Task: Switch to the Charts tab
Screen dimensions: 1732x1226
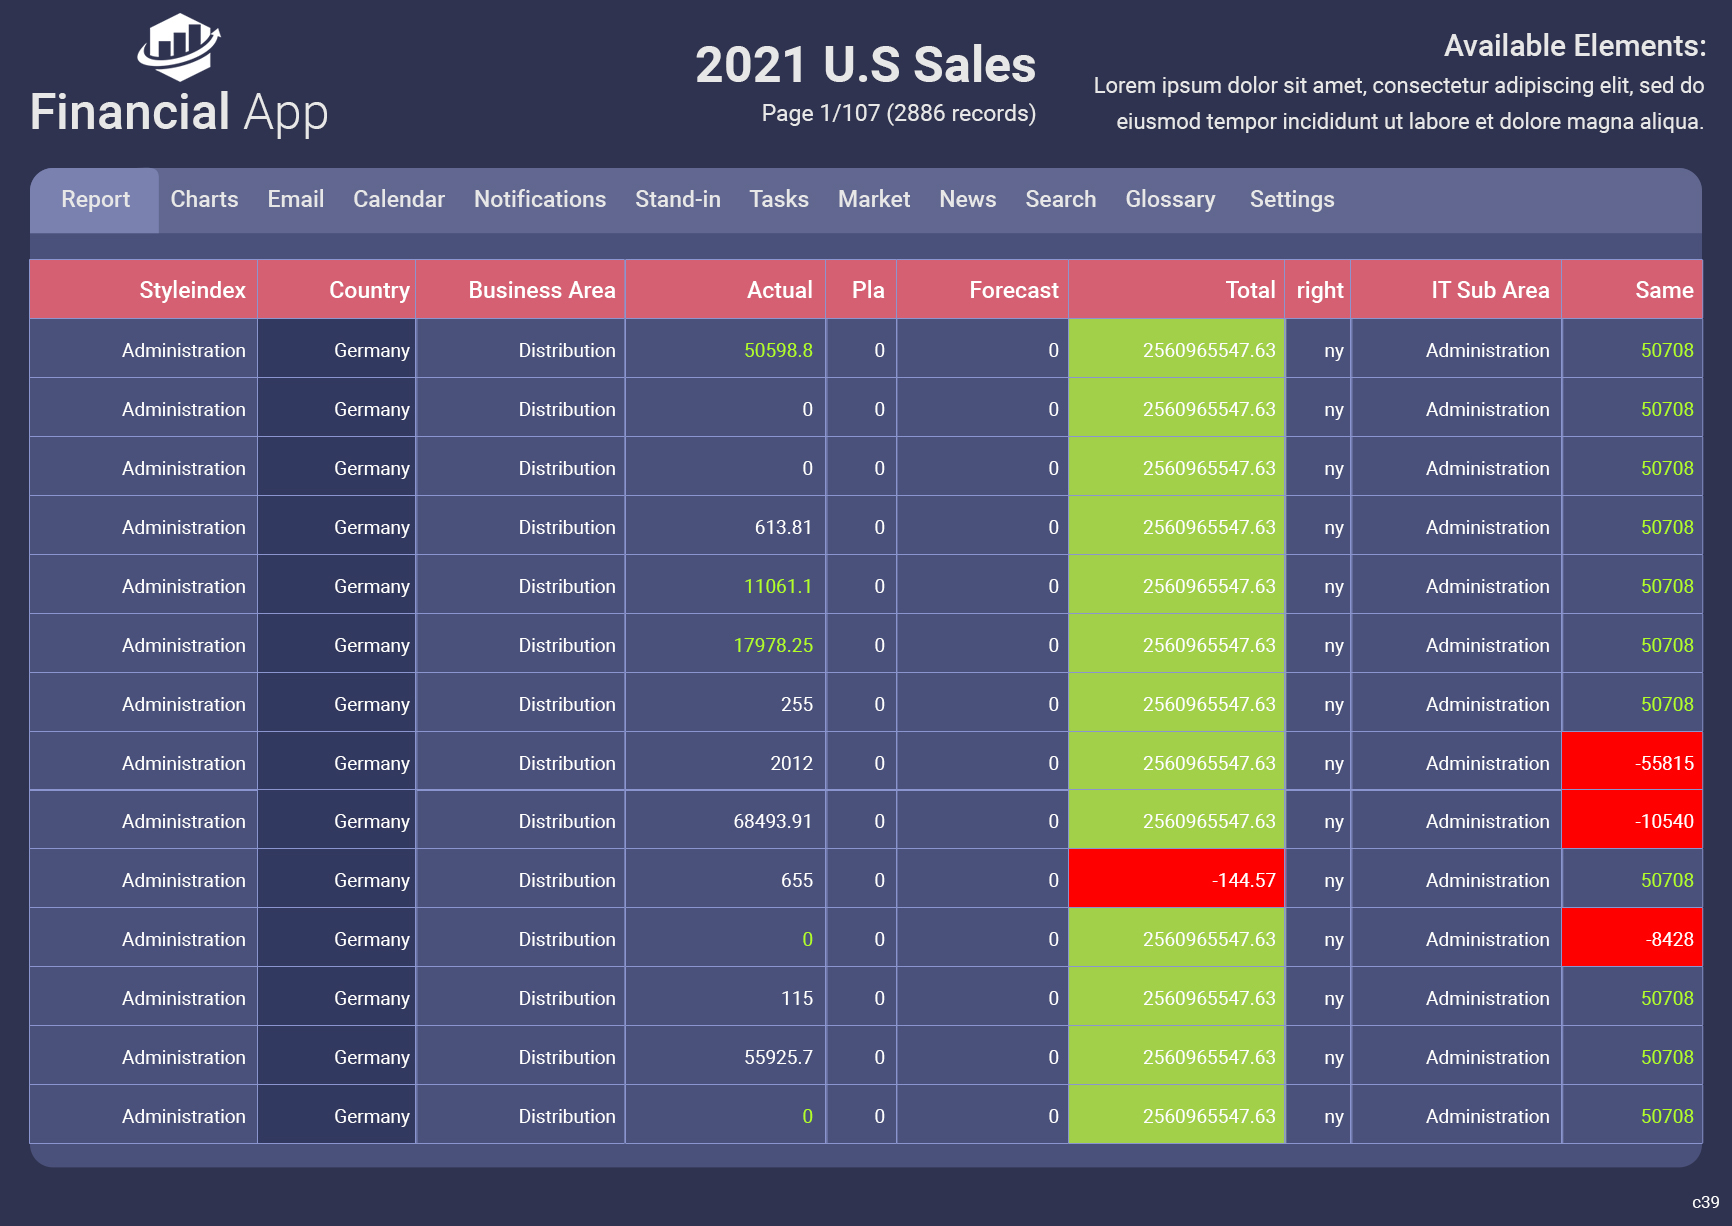Action: 204,199
